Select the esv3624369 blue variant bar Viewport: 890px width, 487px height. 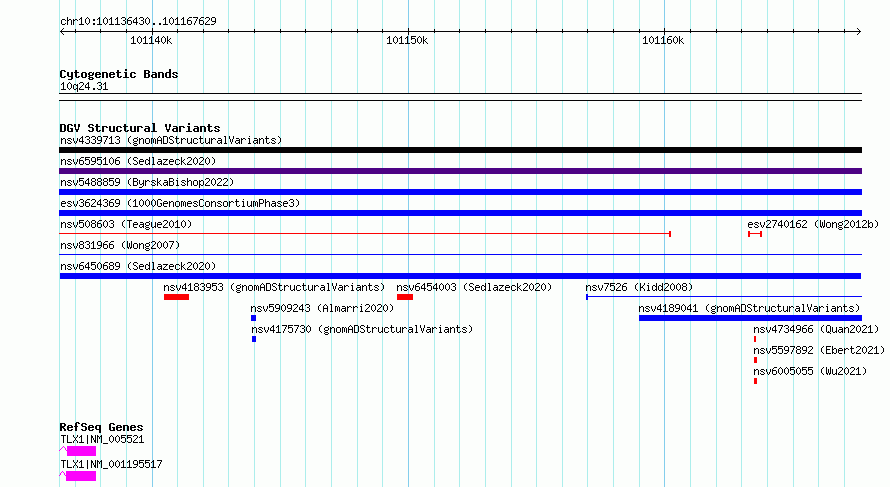[460, 213]
